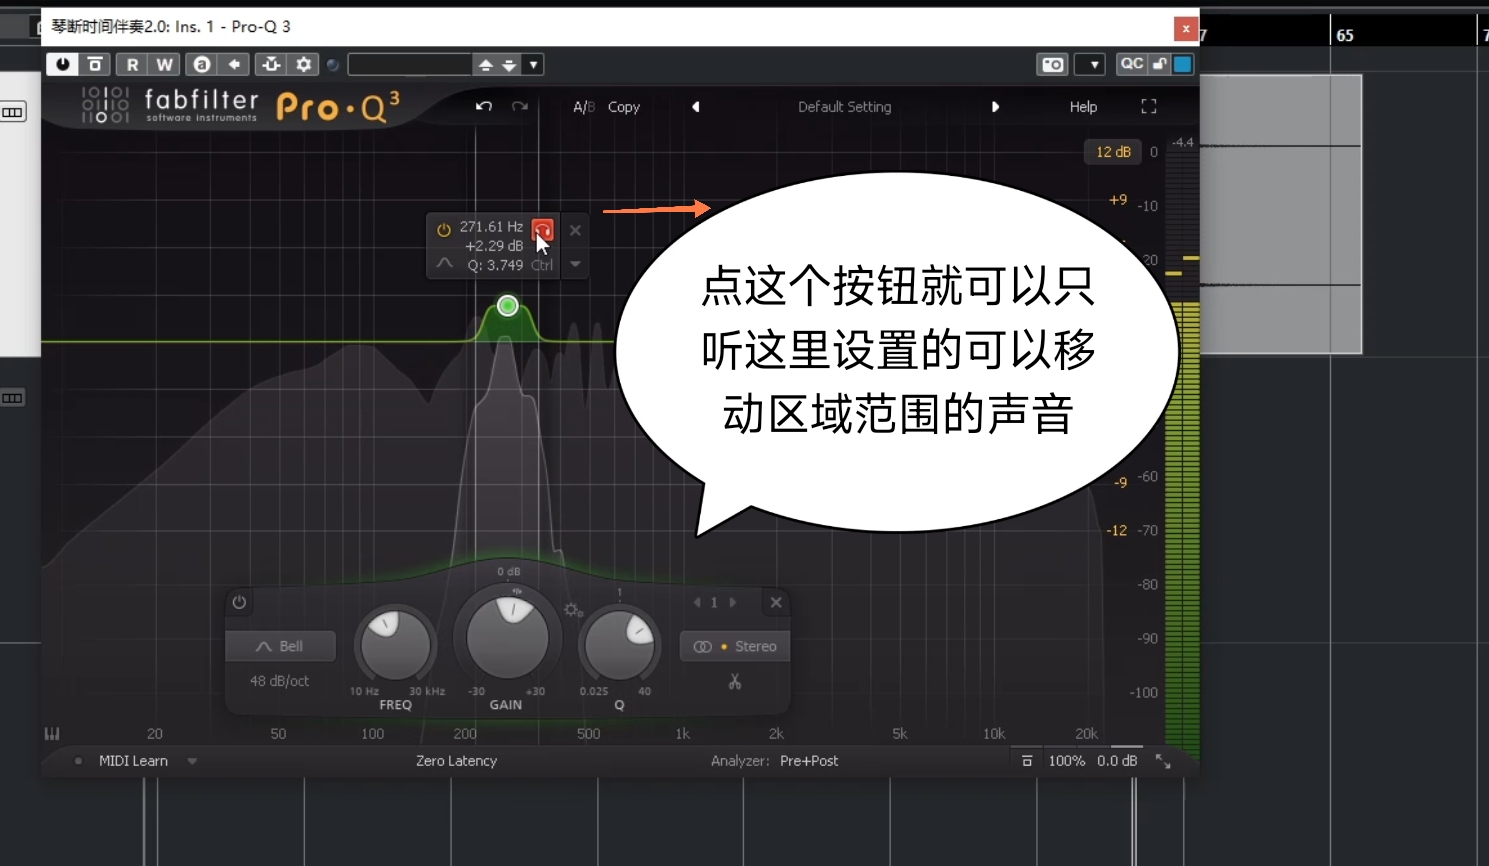Image resolution: width=1489 pixels, height=866 pixels.
Task: Enter full screen mode icon
Action: pyautogui.click(x=1149, y=106)
